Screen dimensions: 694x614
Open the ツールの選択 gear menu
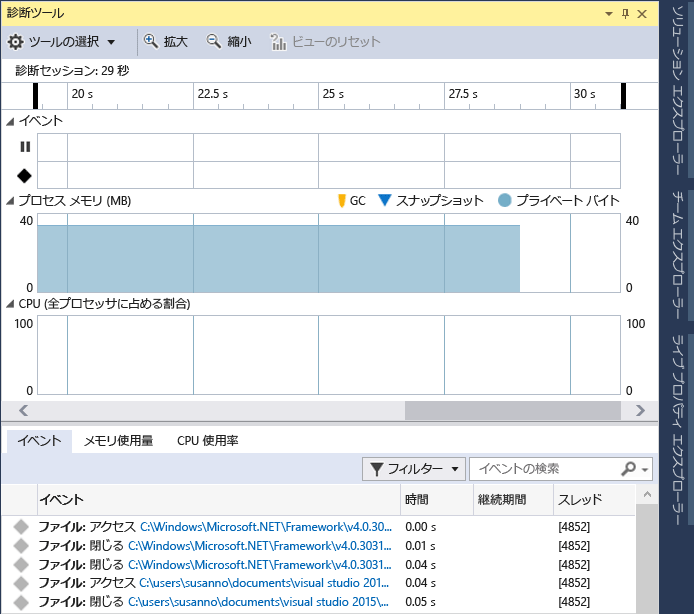click(62, 42)
